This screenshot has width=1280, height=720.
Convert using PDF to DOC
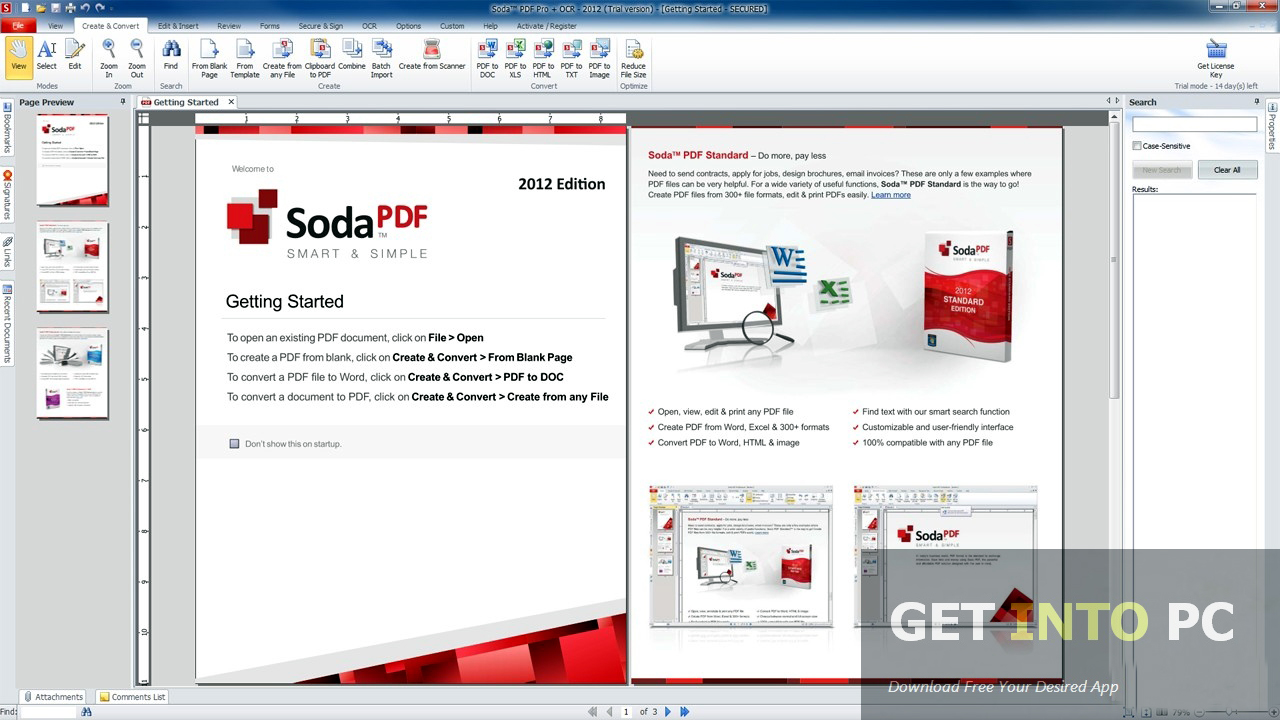click(x=488, y=58)
